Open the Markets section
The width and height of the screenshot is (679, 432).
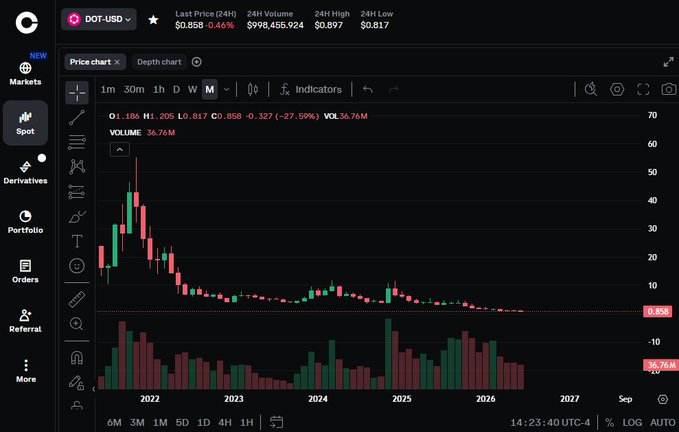25,74
